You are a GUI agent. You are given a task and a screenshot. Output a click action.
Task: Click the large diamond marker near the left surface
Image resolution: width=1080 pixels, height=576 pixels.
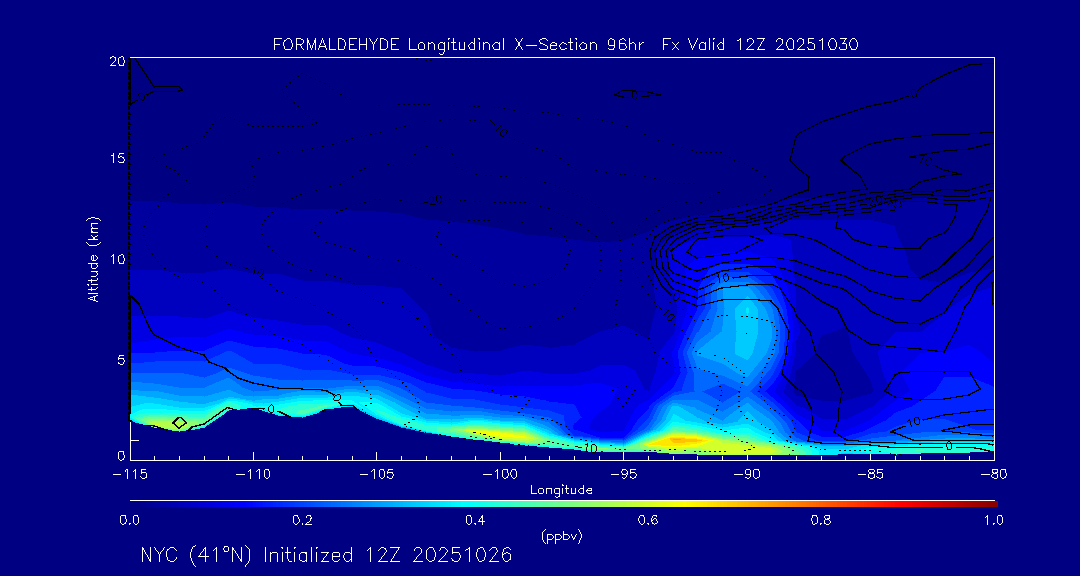pos(179,423)
